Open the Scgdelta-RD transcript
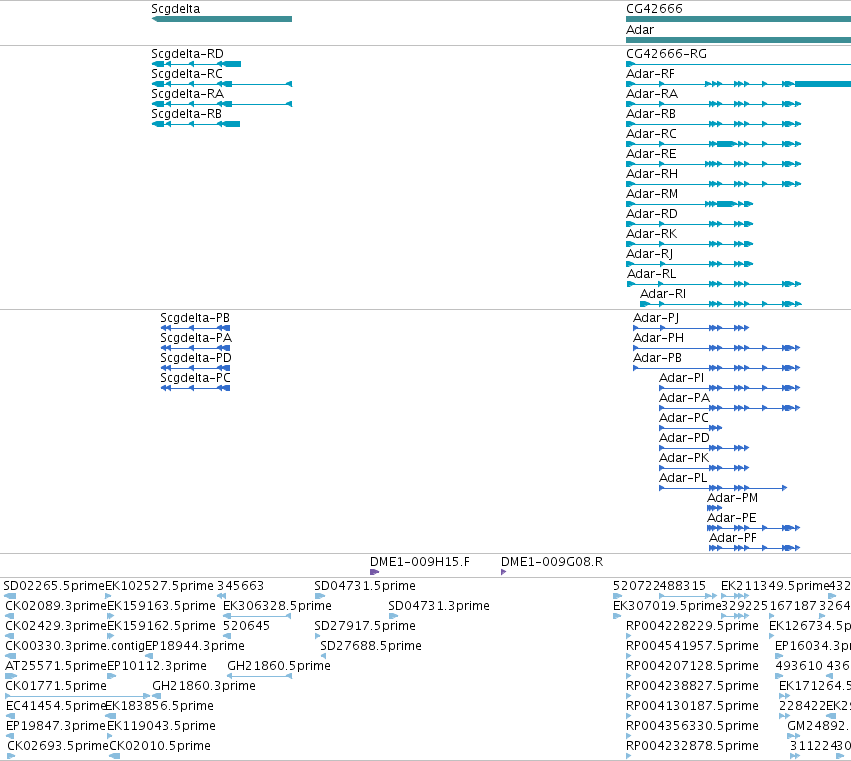The width and height of the screenshot is (851, 761). (196, 64)
